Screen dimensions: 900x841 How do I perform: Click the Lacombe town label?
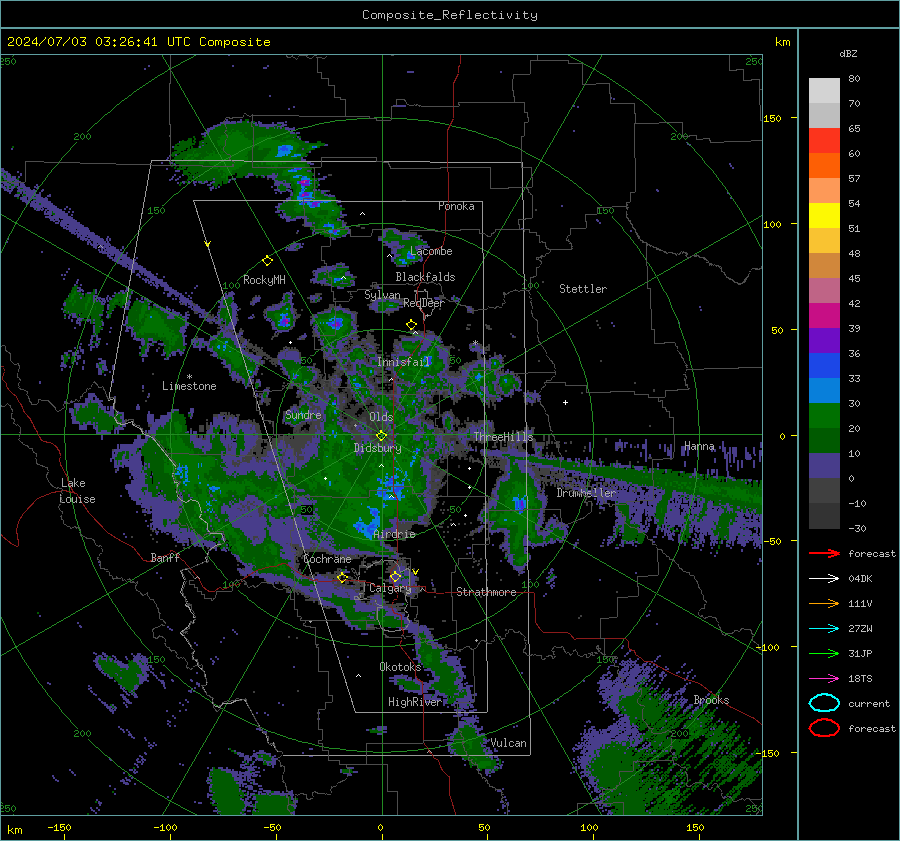point(431,251)
